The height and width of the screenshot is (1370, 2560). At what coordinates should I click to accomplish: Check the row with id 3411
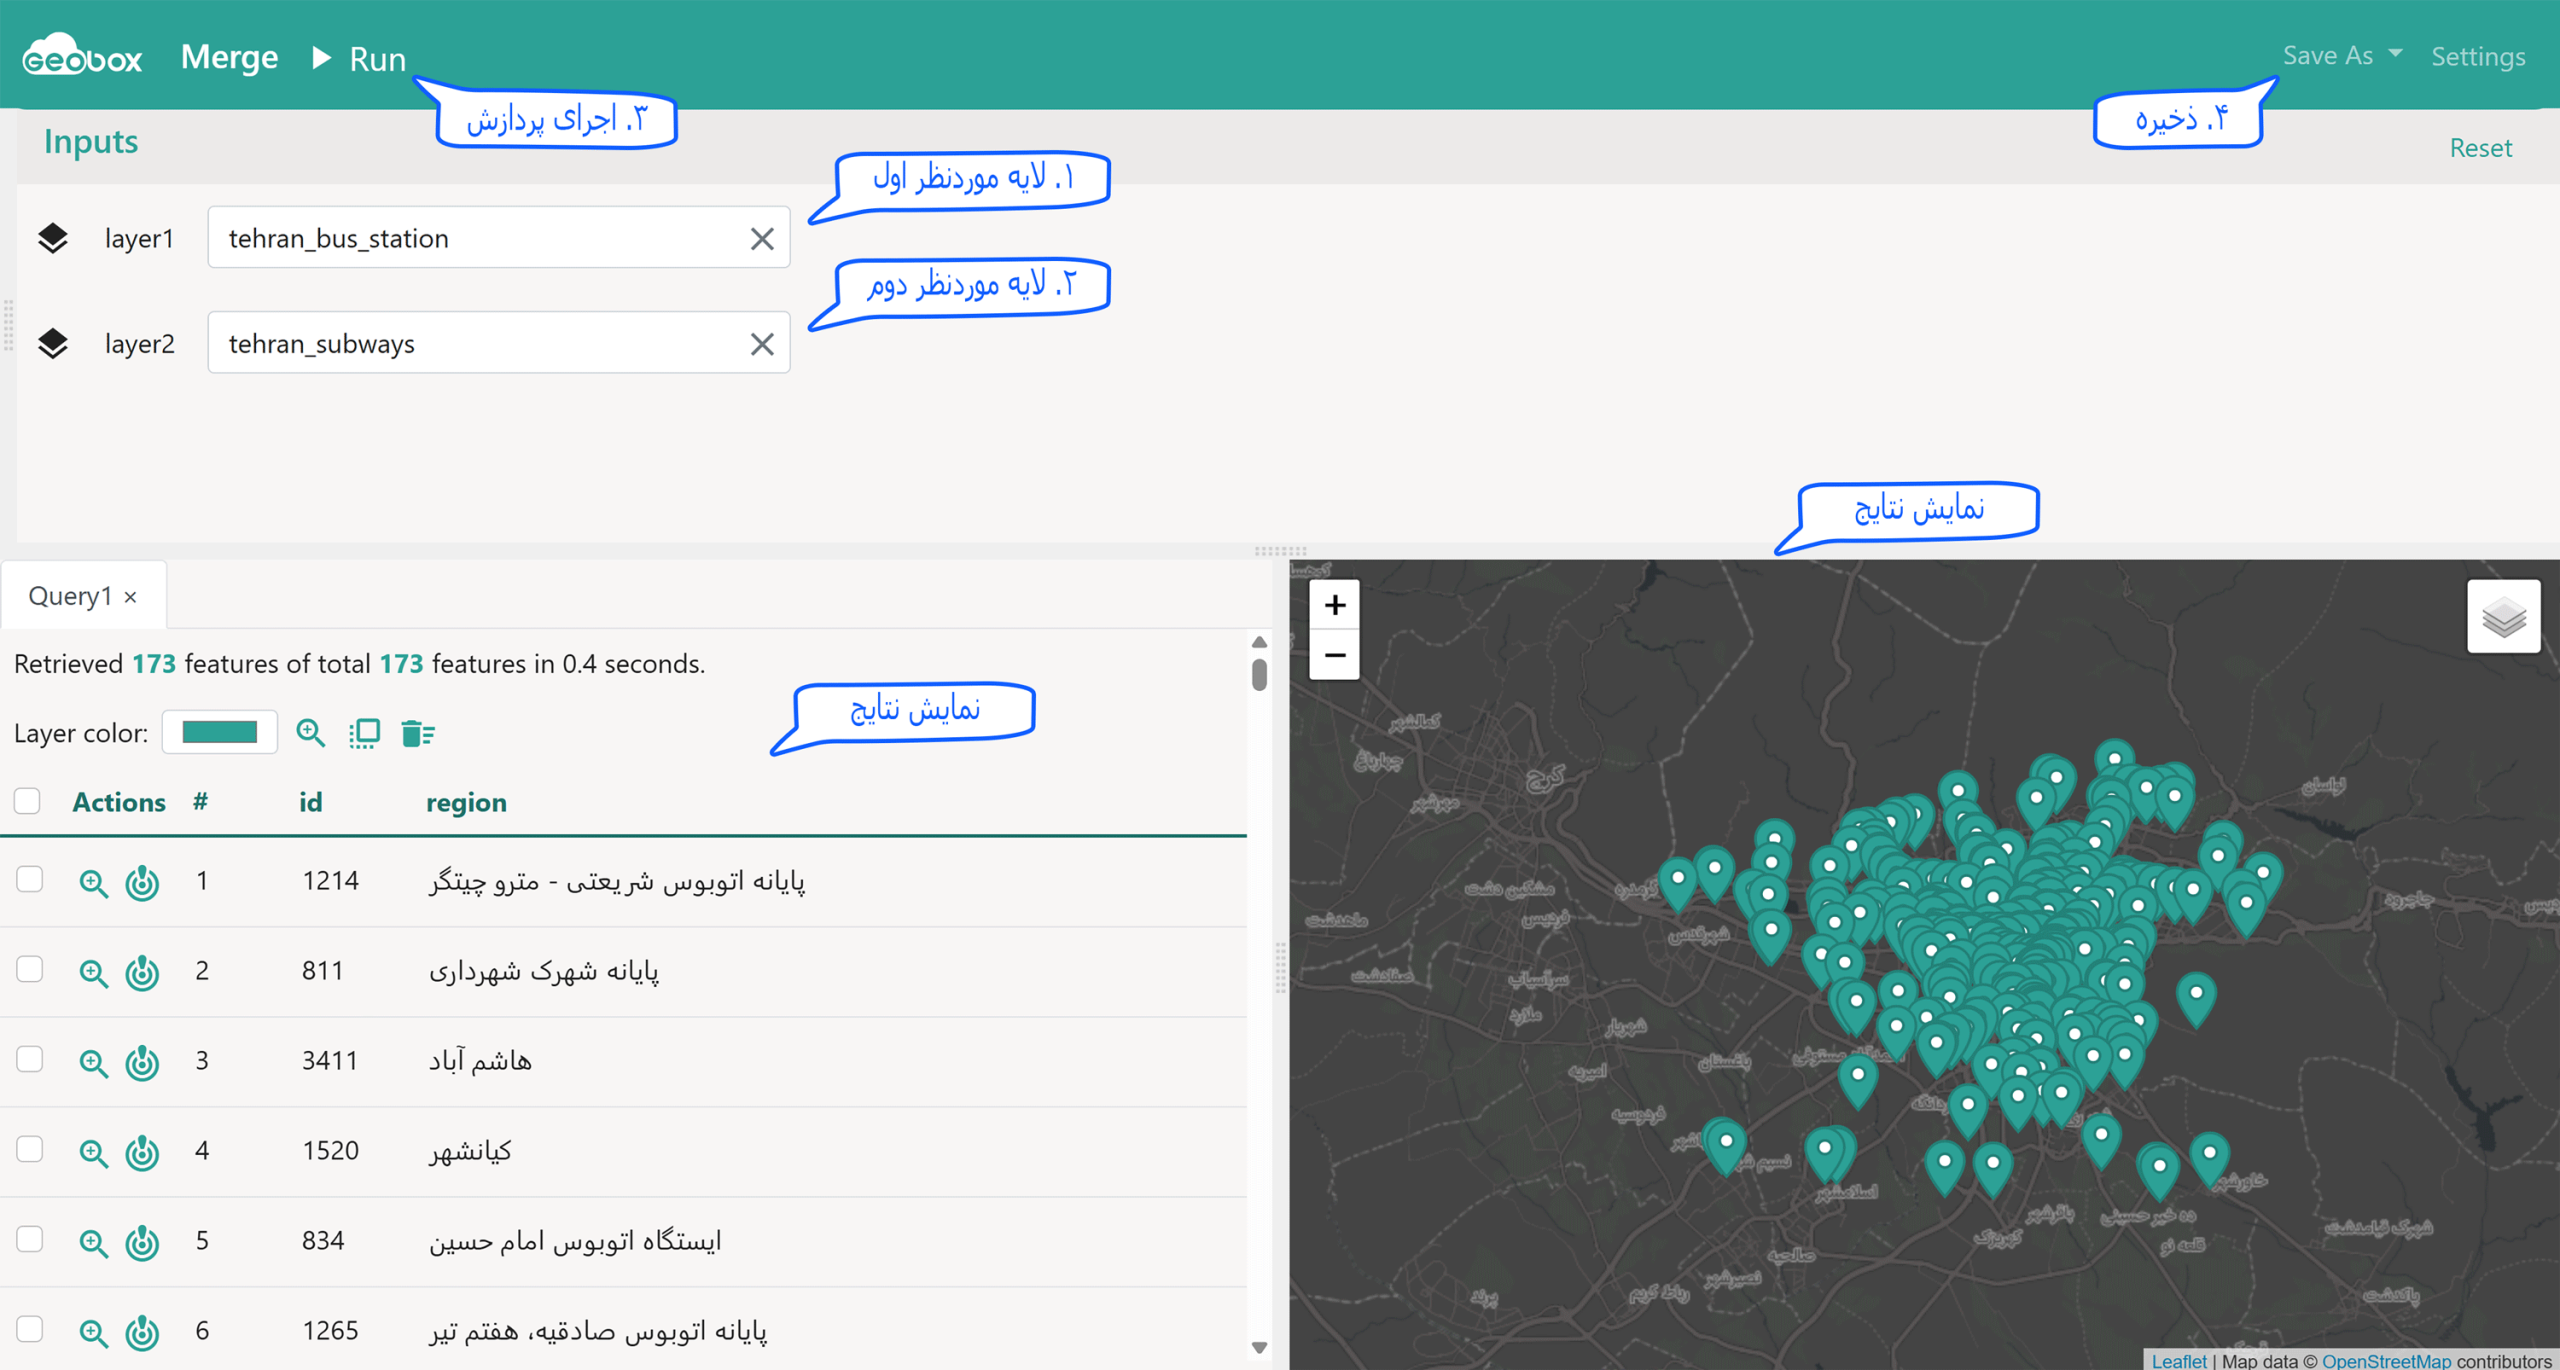29,1059
